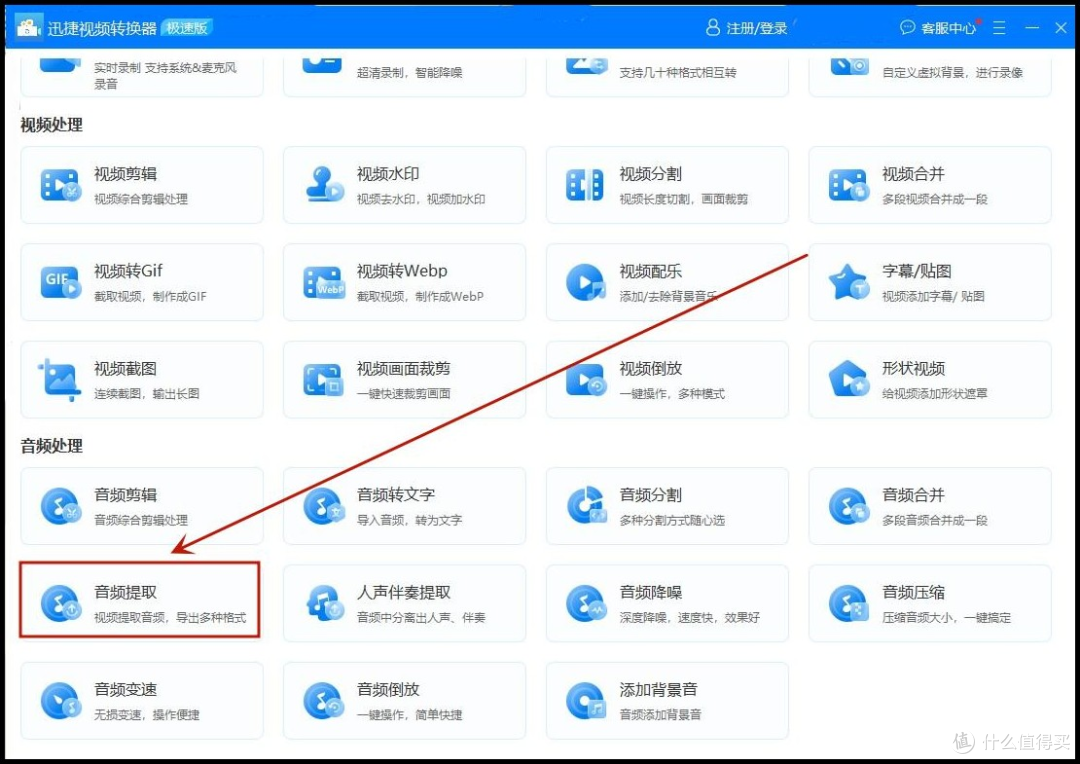The height and width of the screenshot is (764, 1080).
Task: Select the 形状视频 shape icon
Action: 849,379
